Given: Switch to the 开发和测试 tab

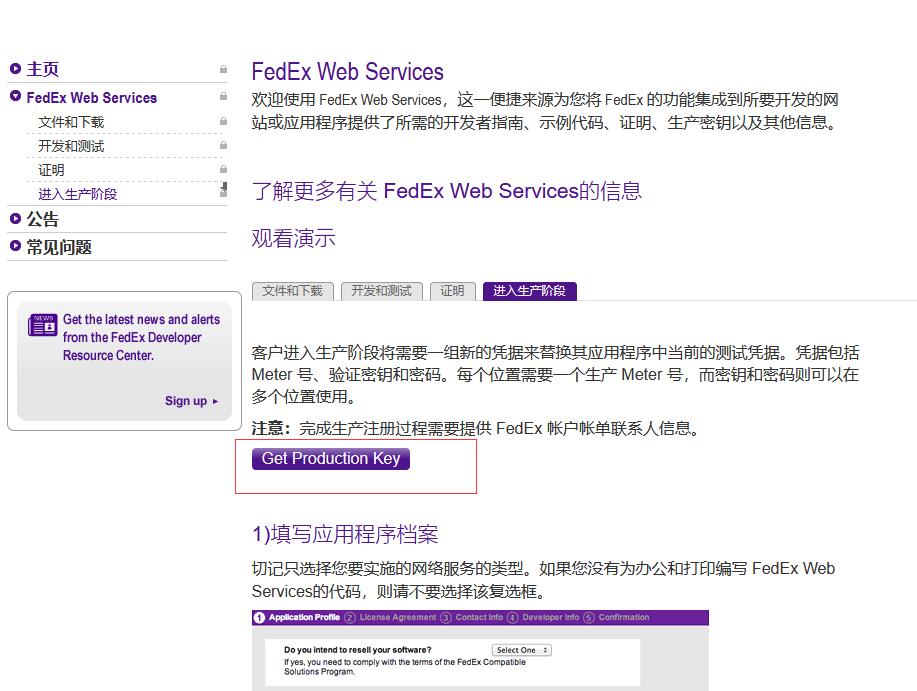Looking at the screenshot, I should click(x=381, y=291).
